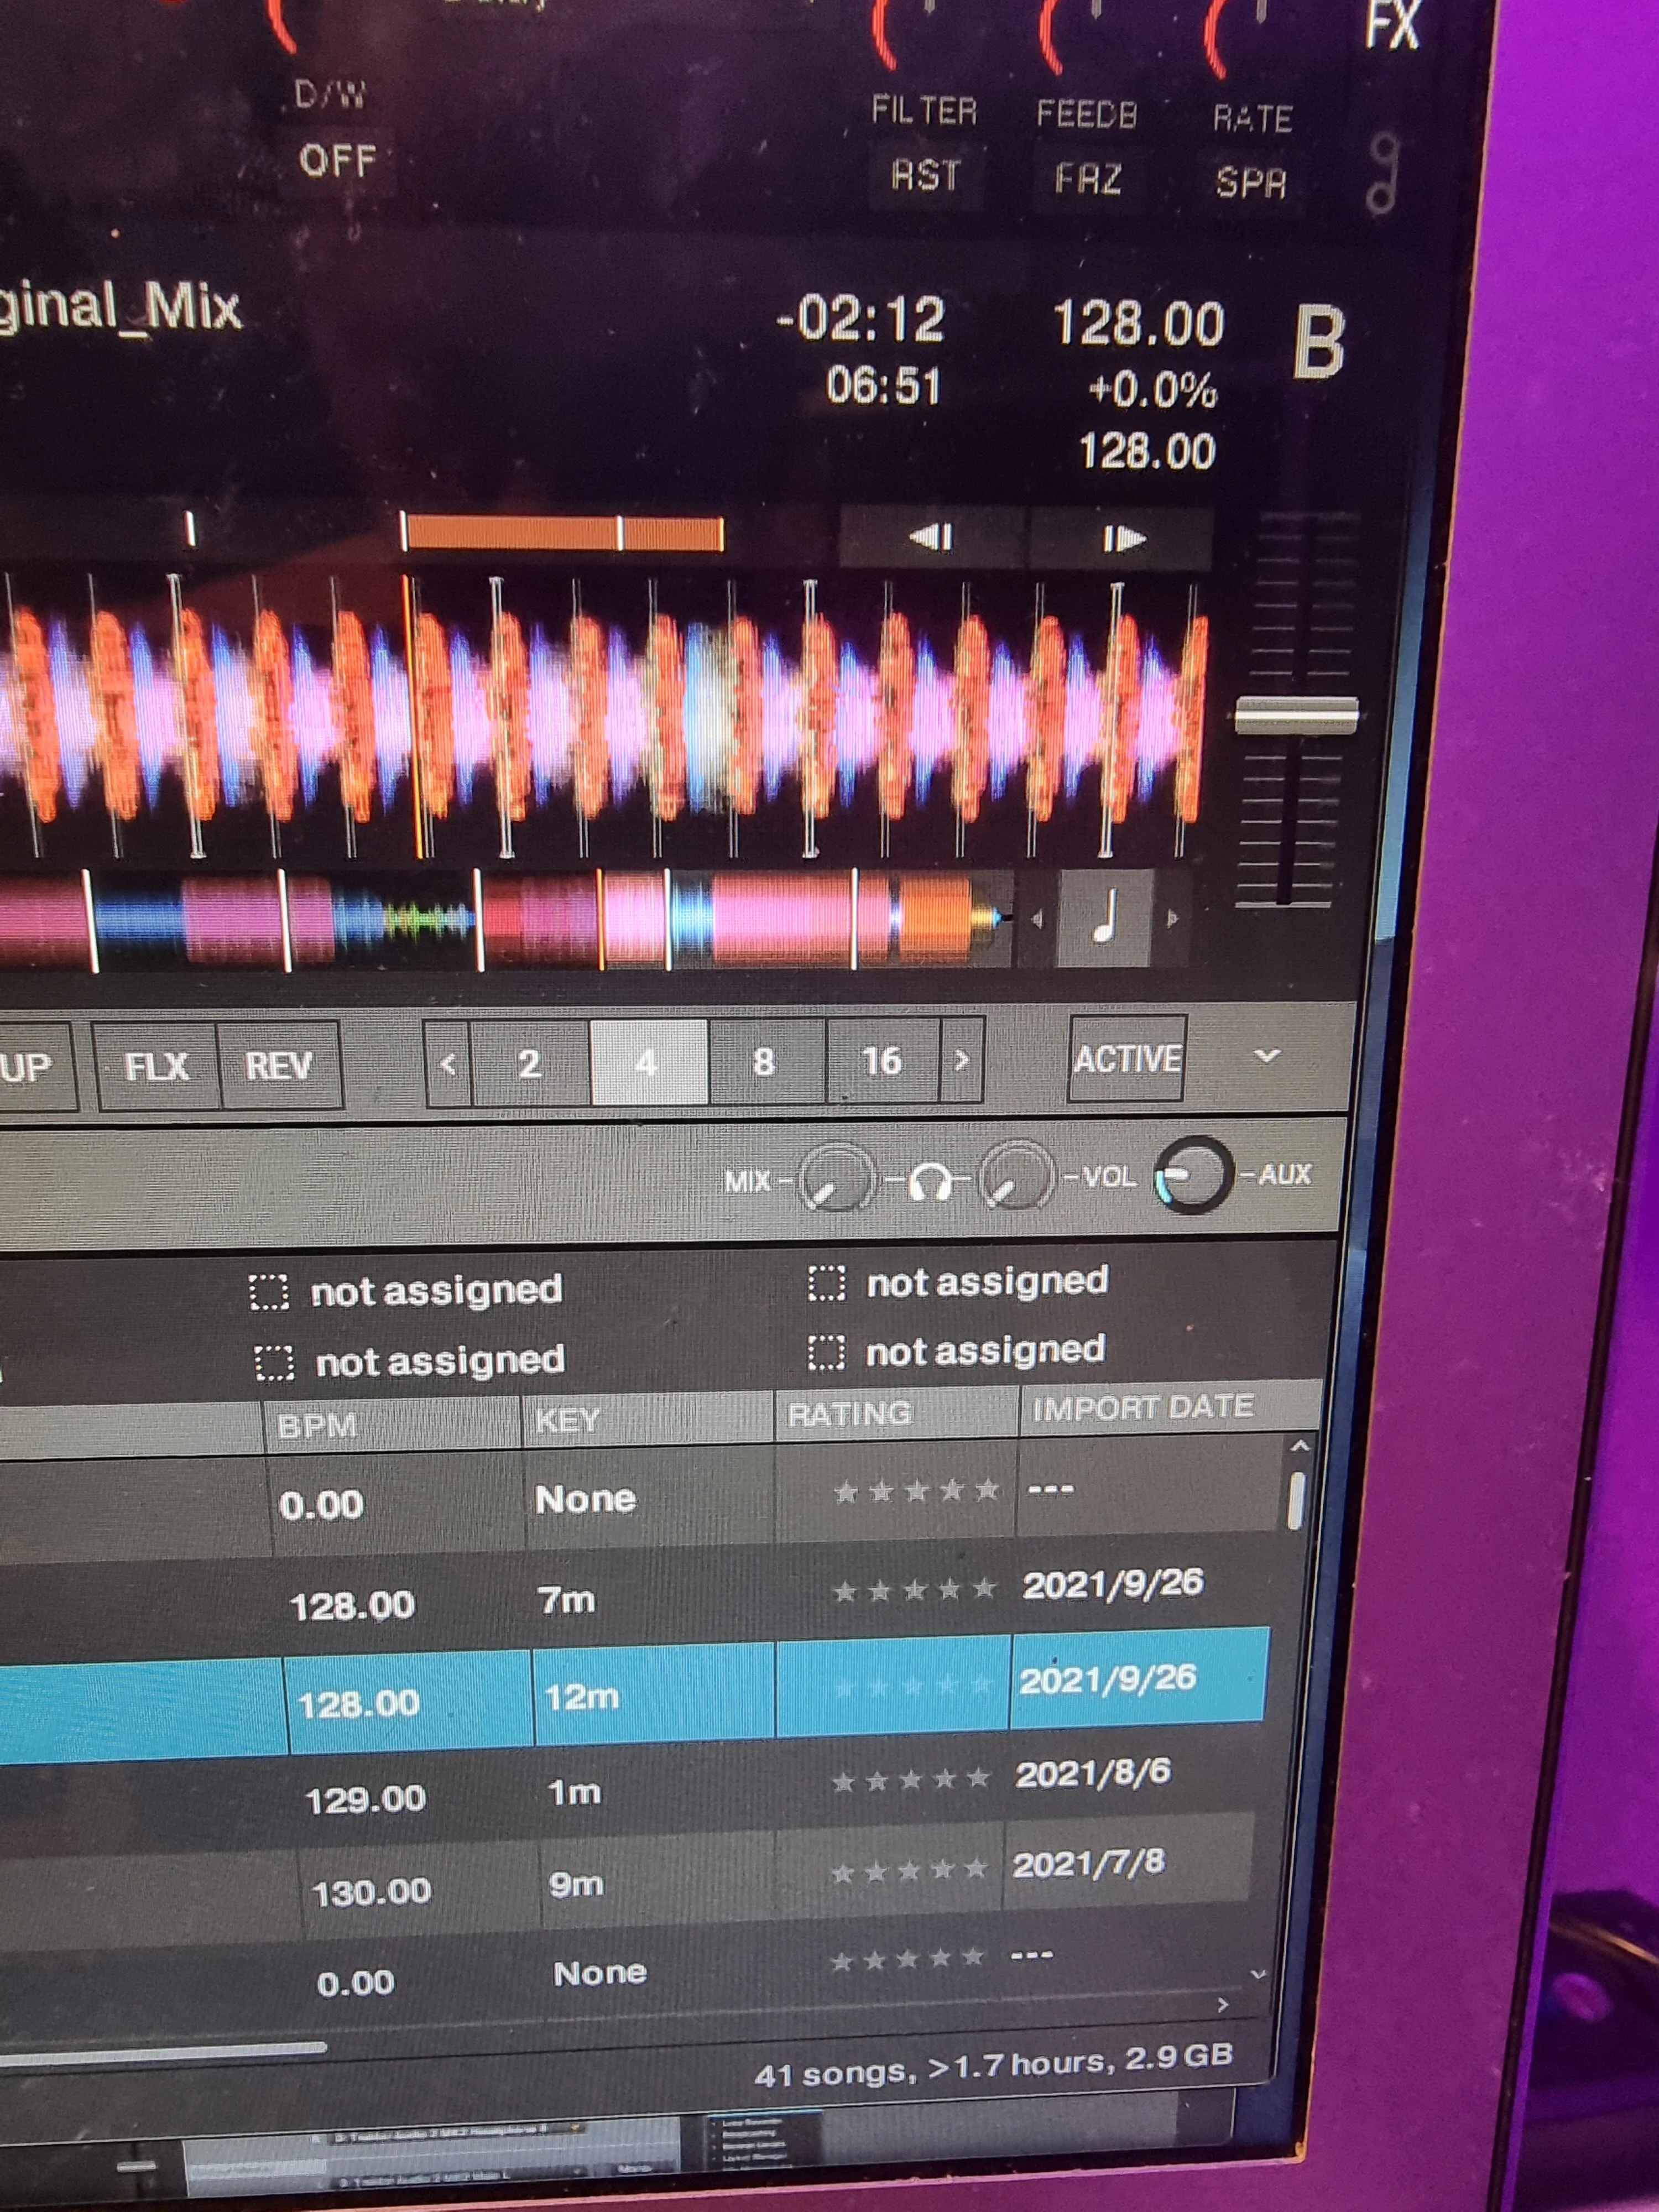Click the FX panel icon at top

click(1392, 25)
